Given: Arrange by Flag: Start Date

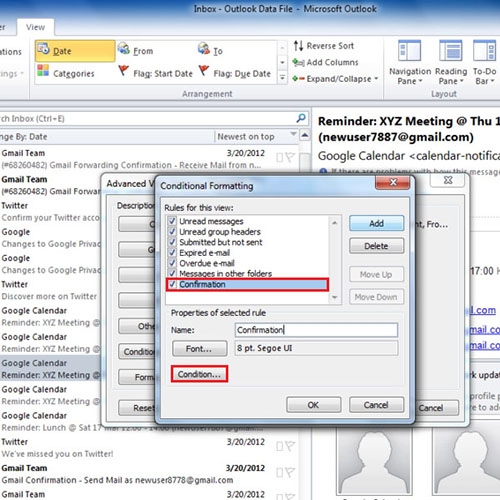Looking at the screenshot, I should pos(156,73).
